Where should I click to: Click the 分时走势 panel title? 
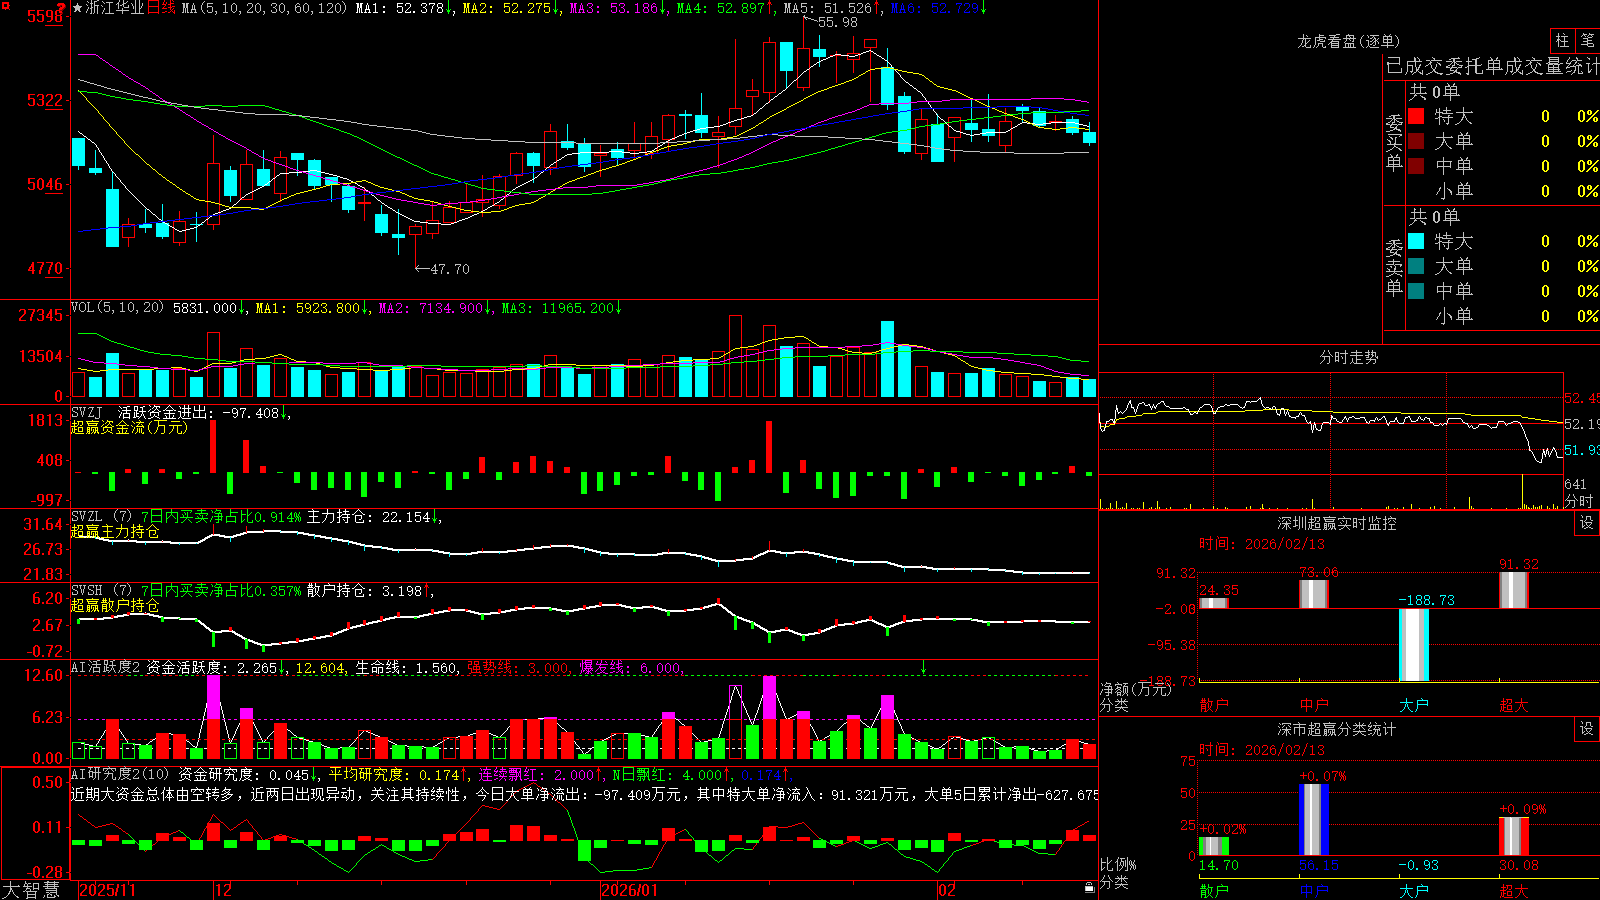point(1348,357)
